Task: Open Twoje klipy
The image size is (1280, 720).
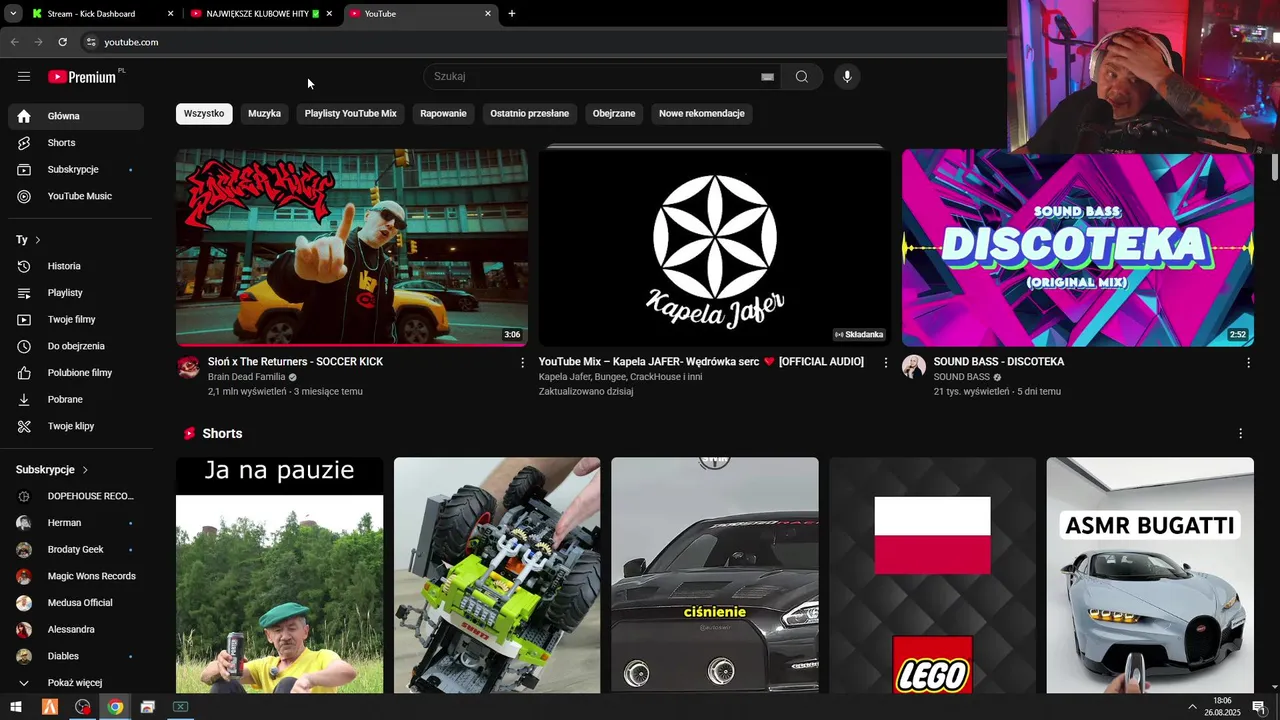Action: (76, 426)
